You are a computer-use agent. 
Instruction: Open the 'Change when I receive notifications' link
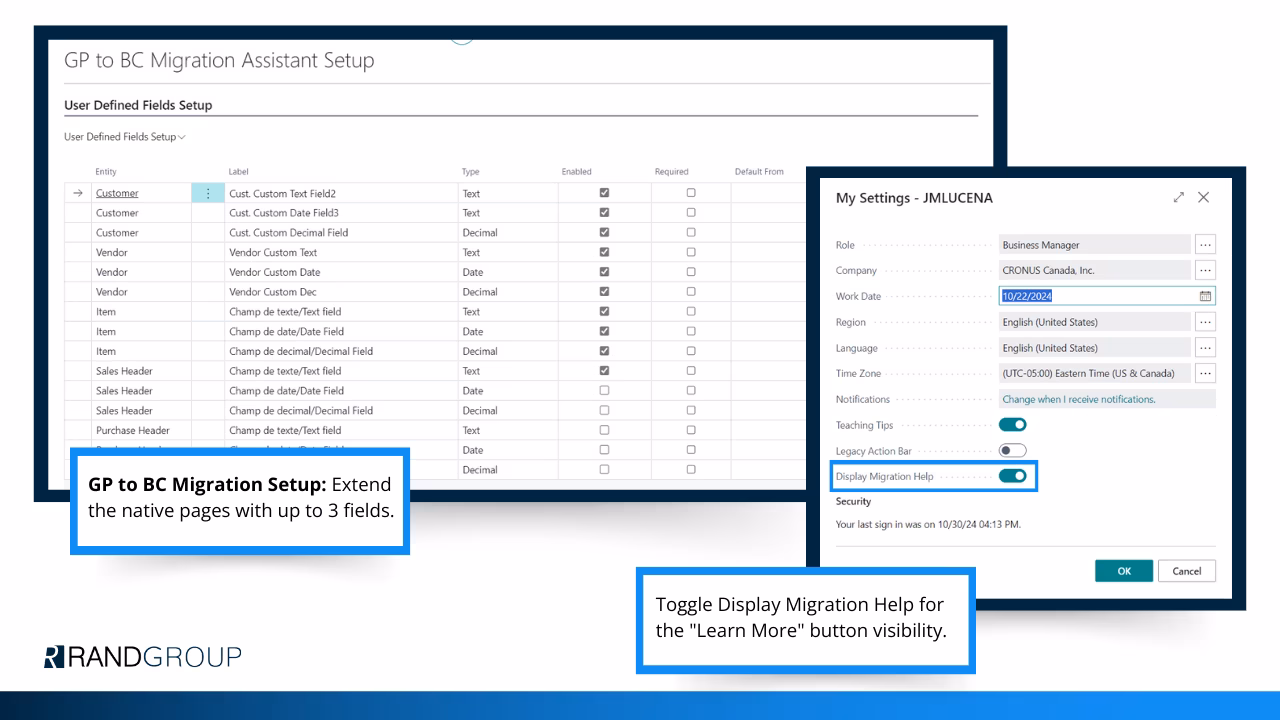(1079, 399)
